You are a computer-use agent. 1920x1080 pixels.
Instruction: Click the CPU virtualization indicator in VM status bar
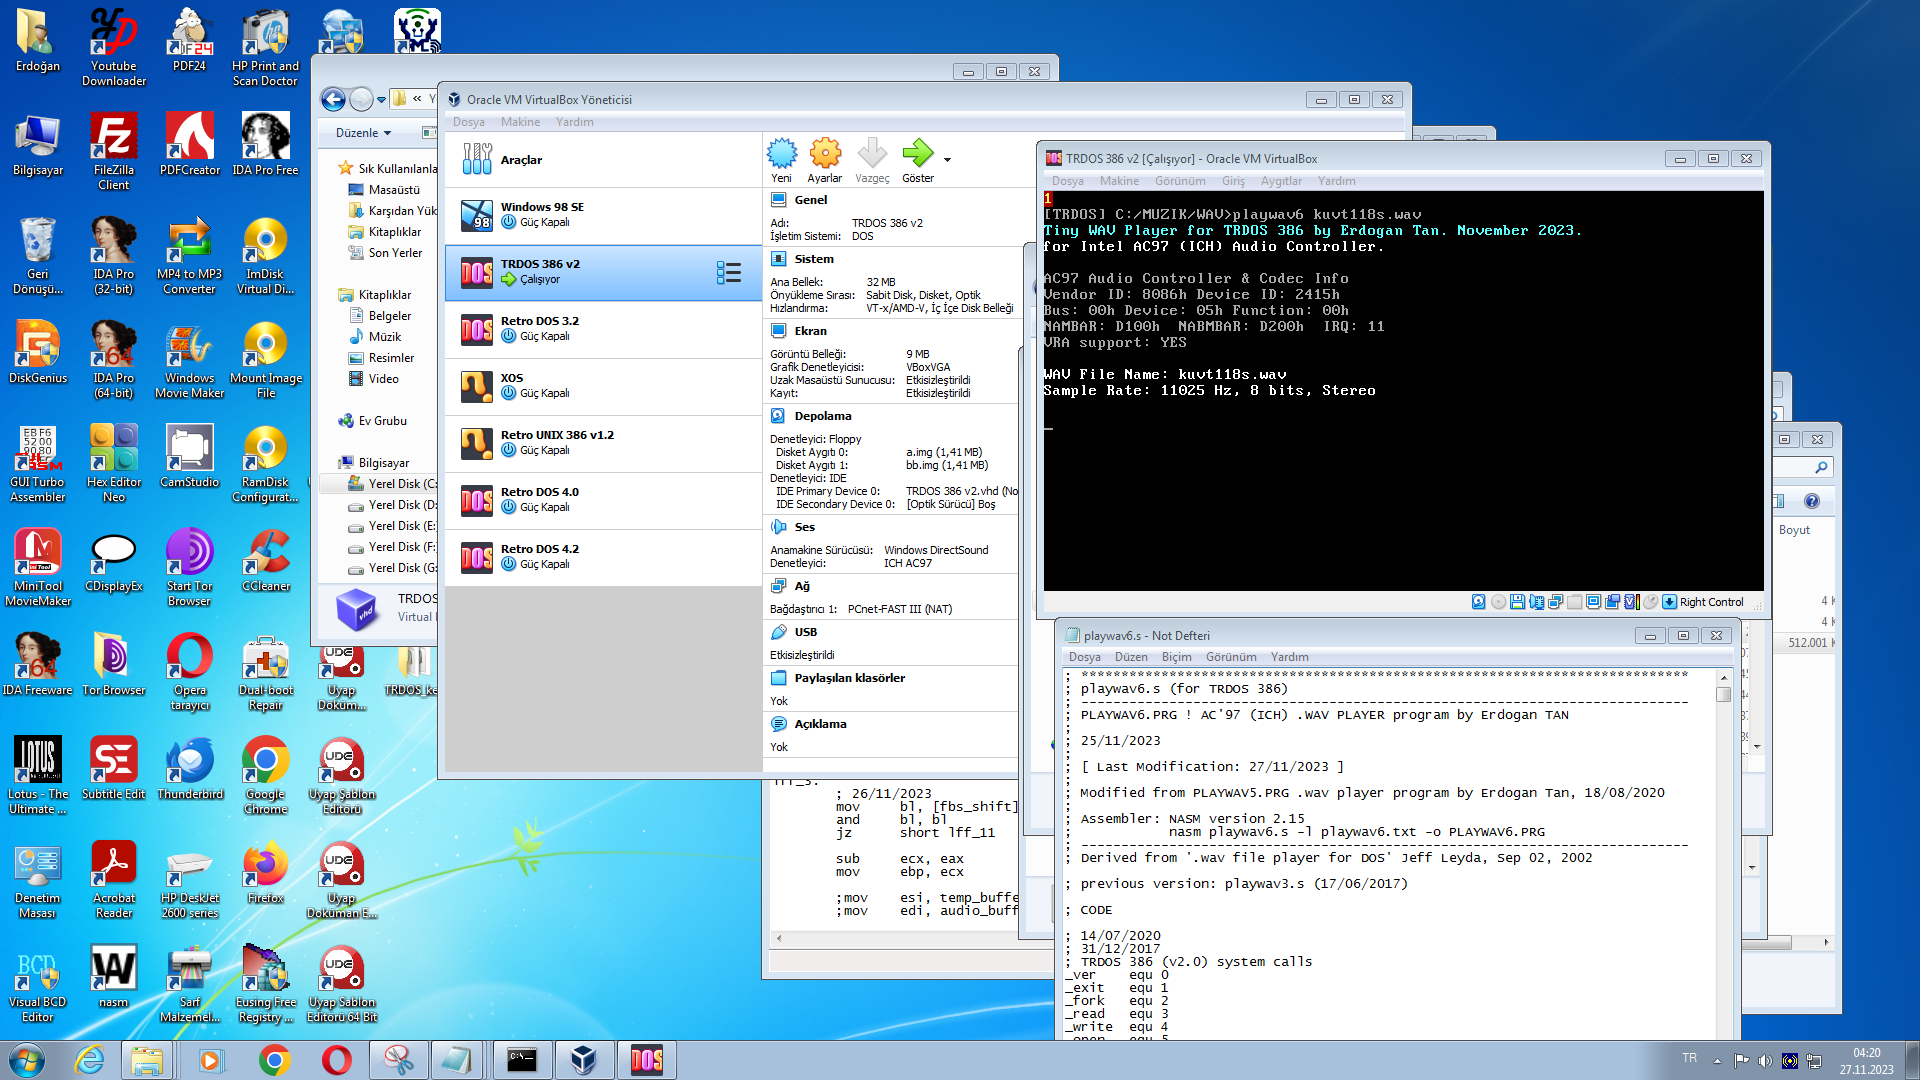point(1631,602)
